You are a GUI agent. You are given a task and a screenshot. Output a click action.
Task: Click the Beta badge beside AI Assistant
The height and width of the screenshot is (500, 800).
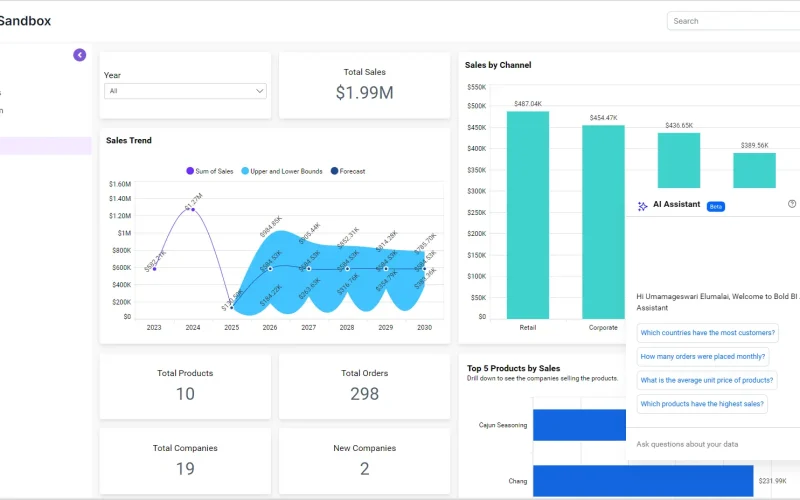715,206
